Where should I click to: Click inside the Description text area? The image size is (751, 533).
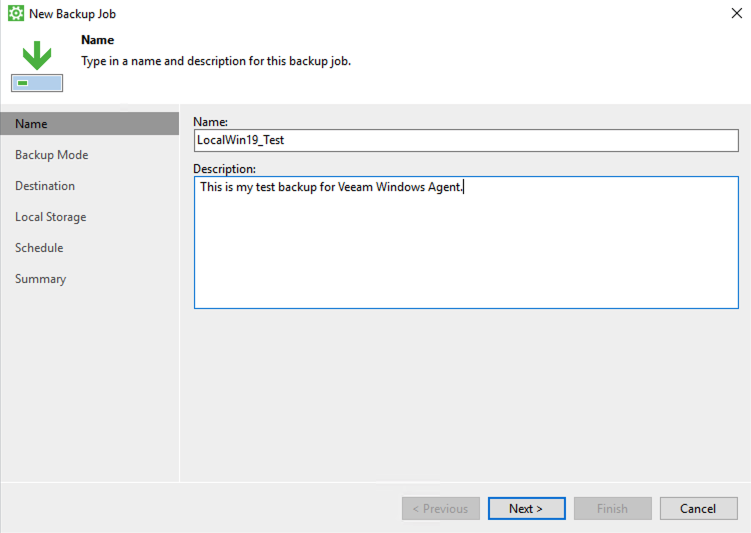[466, 242]
